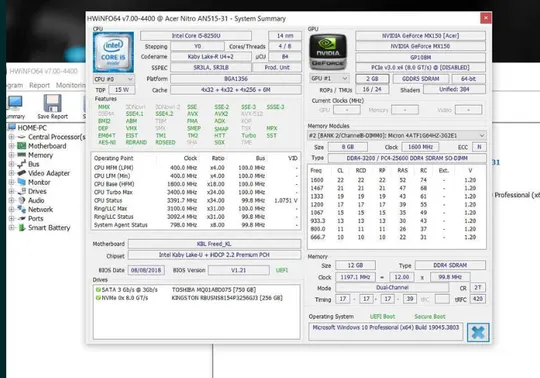Click Summary monitor icon in main toolbar

coord(15,104)
